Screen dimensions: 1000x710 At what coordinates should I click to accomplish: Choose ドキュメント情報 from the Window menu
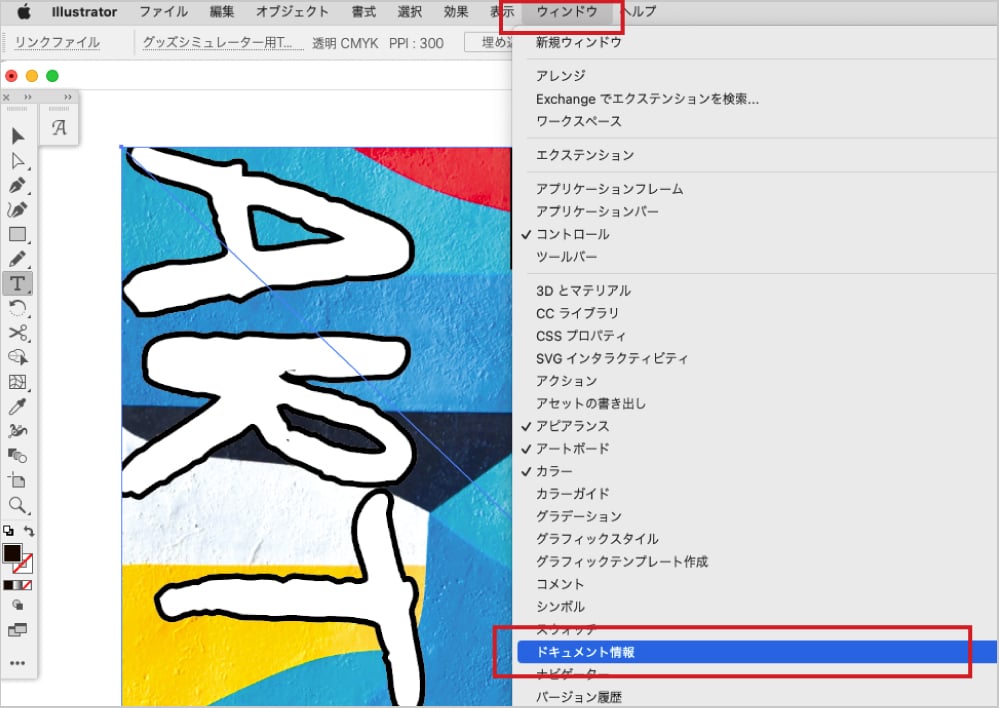coord(585,652)
